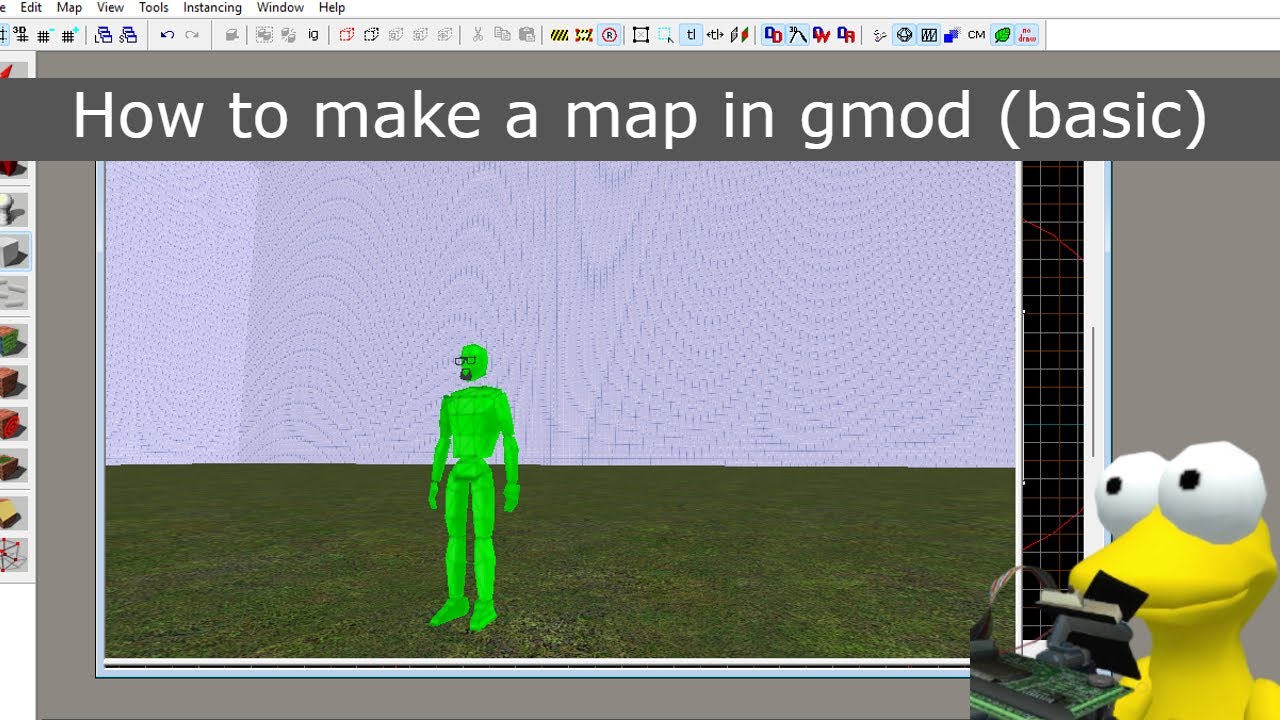Click the hide unselected objects icon
1280x720 pixels.
pyautogui.click(x=371, y=35)
